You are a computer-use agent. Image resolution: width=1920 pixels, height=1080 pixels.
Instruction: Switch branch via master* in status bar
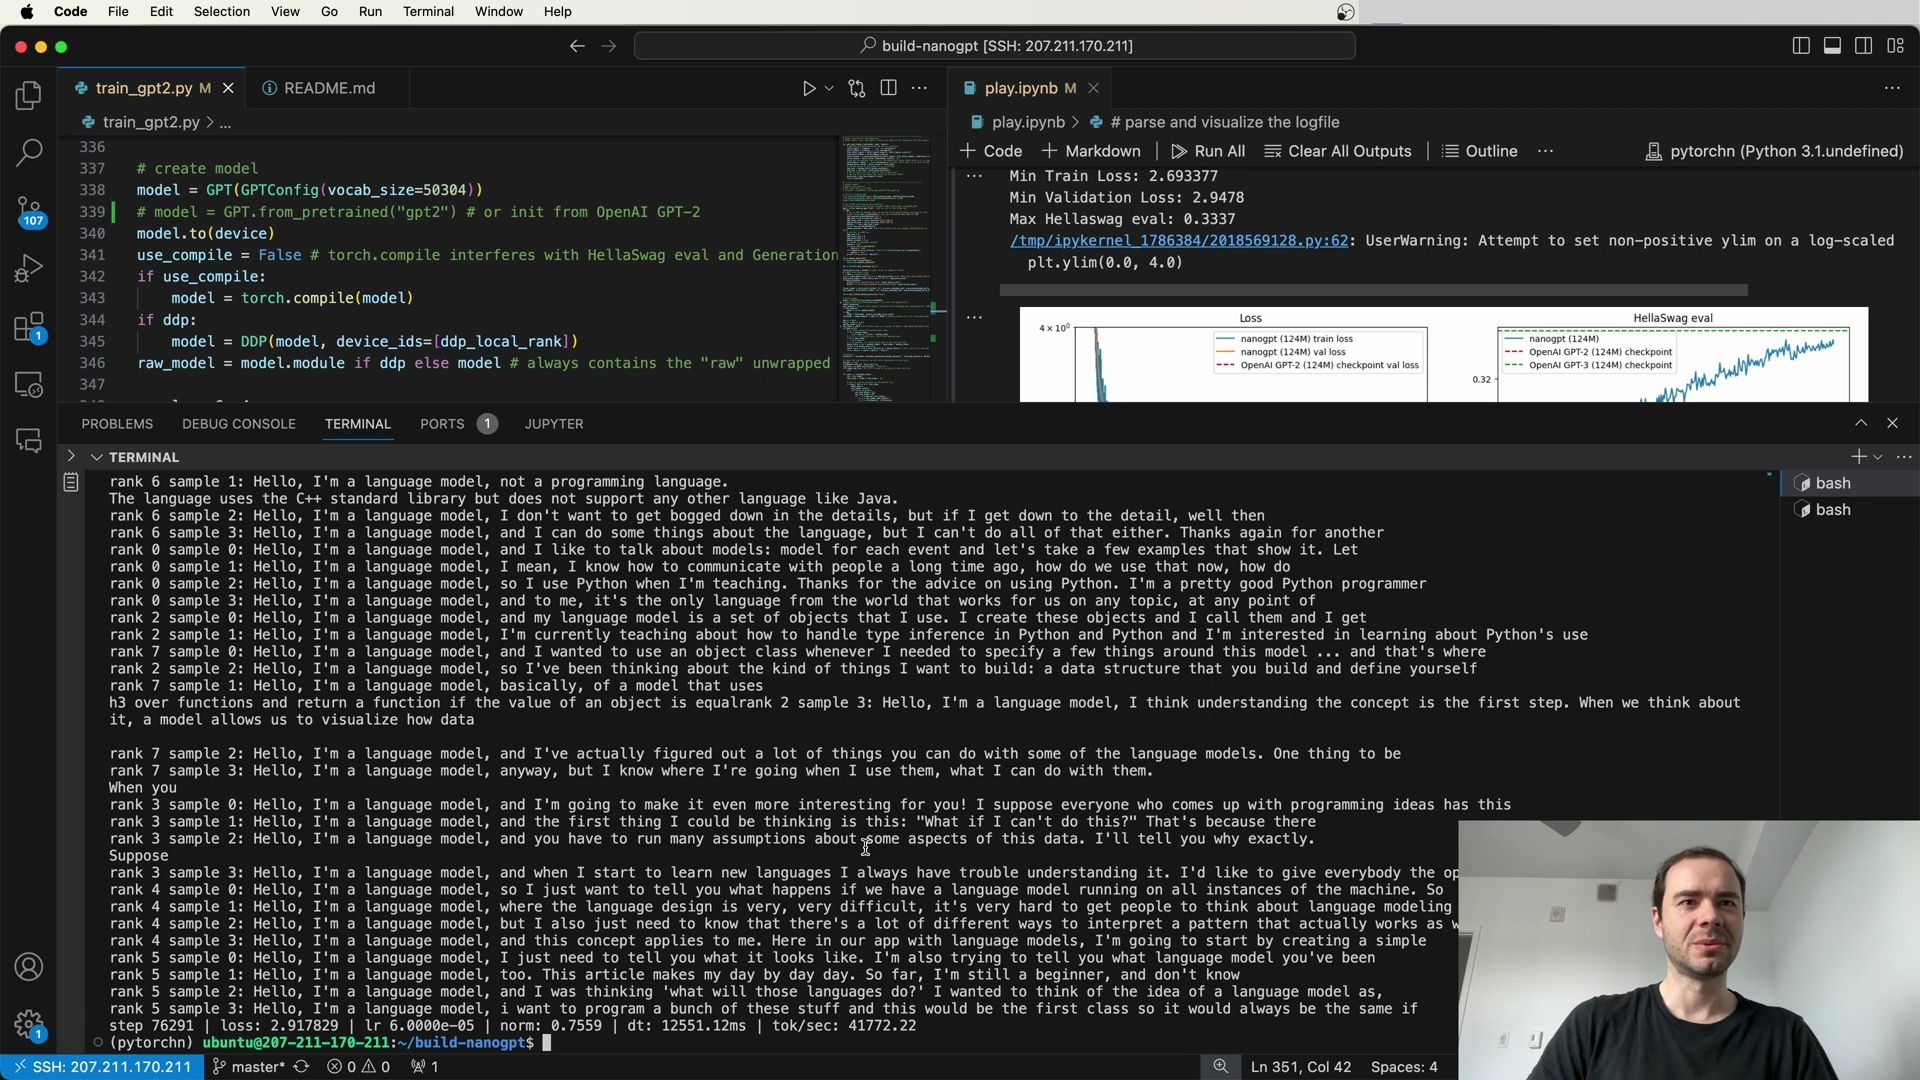(249, 1067)
